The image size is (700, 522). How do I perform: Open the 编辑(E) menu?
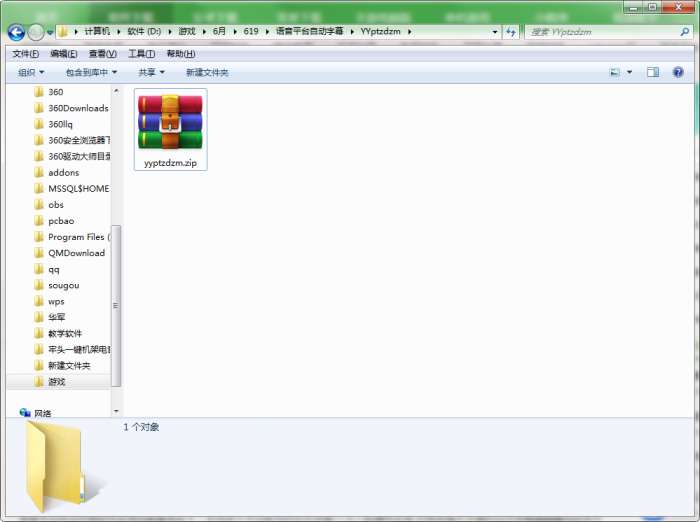64,54
